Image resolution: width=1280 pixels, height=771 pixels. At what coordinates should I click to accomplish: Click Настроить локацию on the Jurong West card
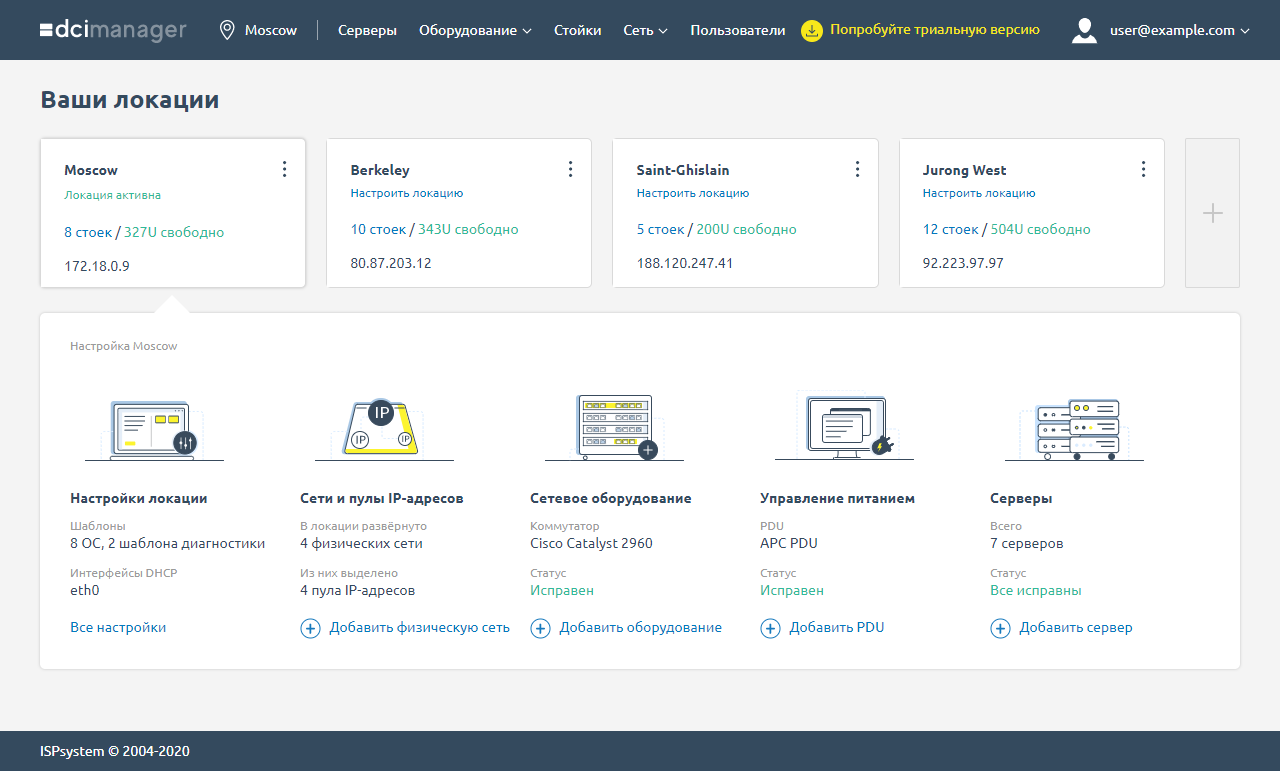click(979, 193)
